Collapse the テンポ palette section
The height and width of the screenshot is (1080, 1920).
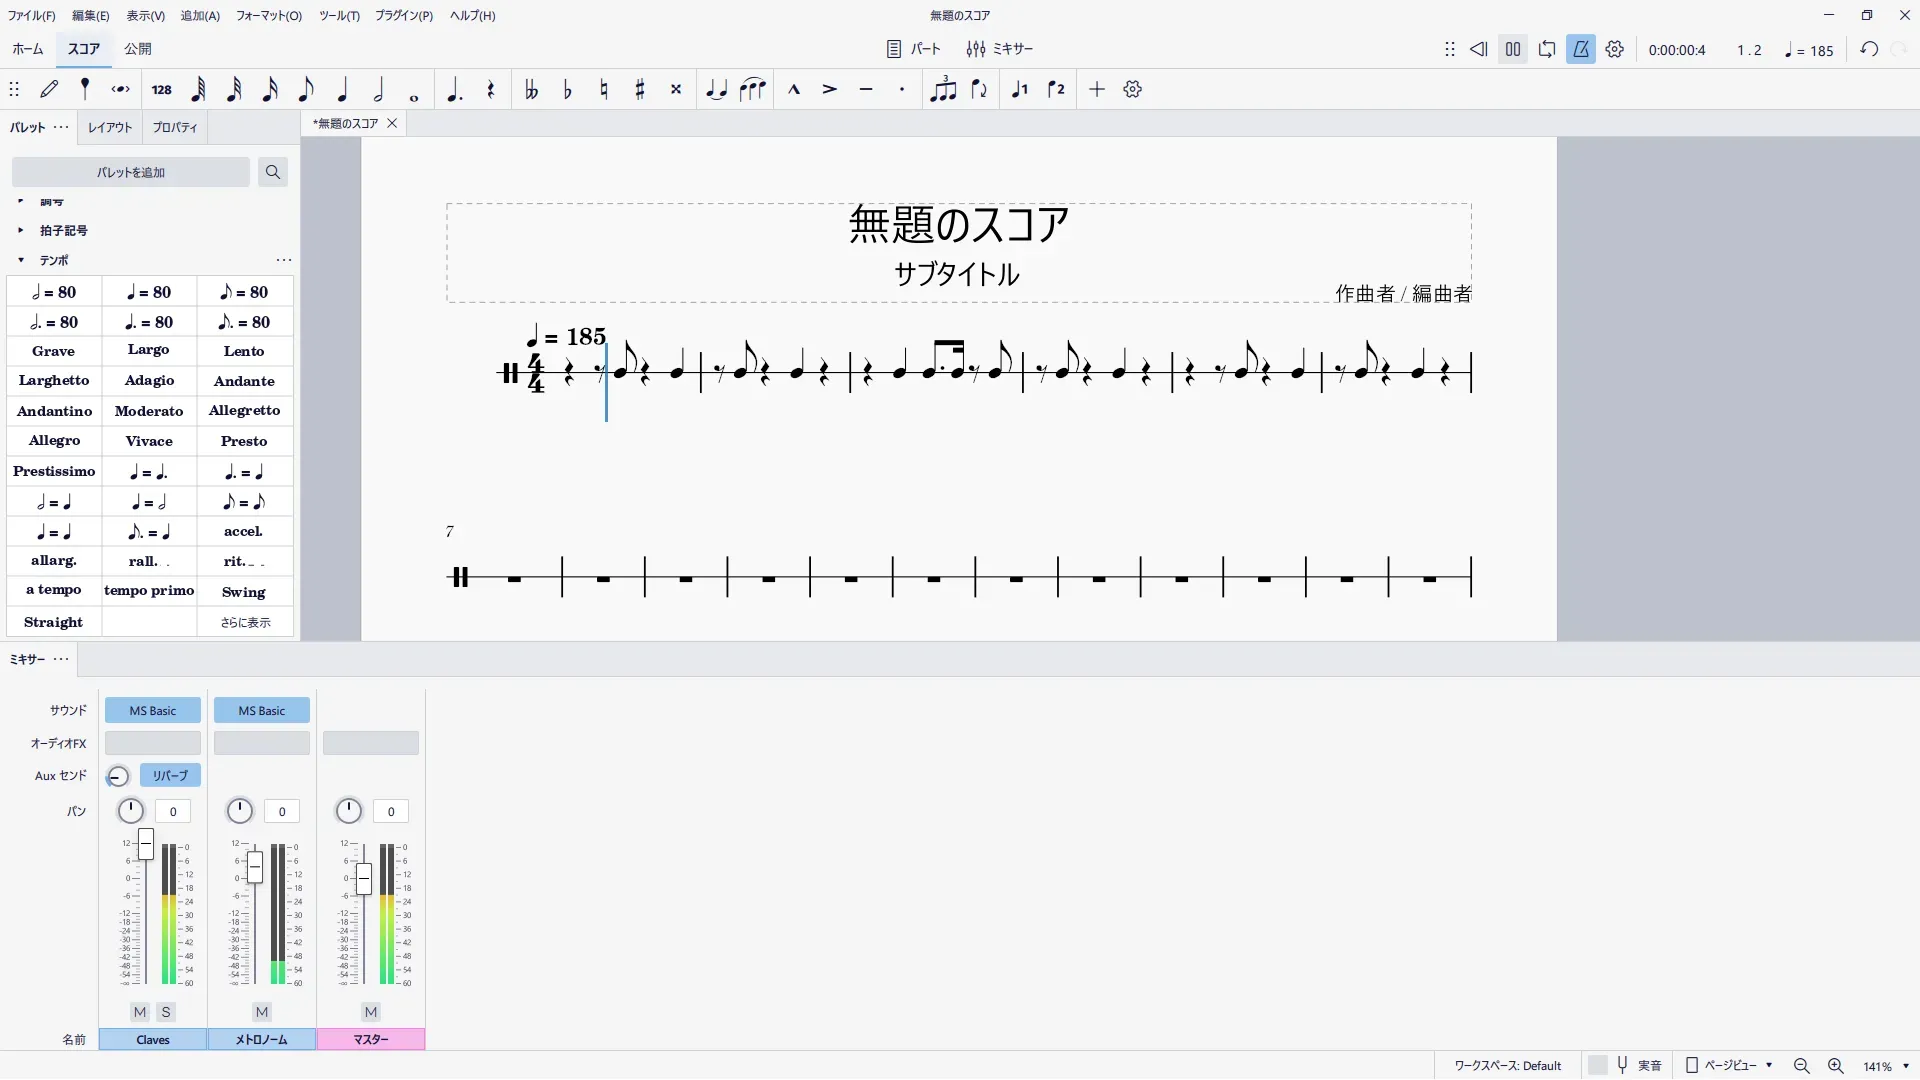(x=21, y=260)
